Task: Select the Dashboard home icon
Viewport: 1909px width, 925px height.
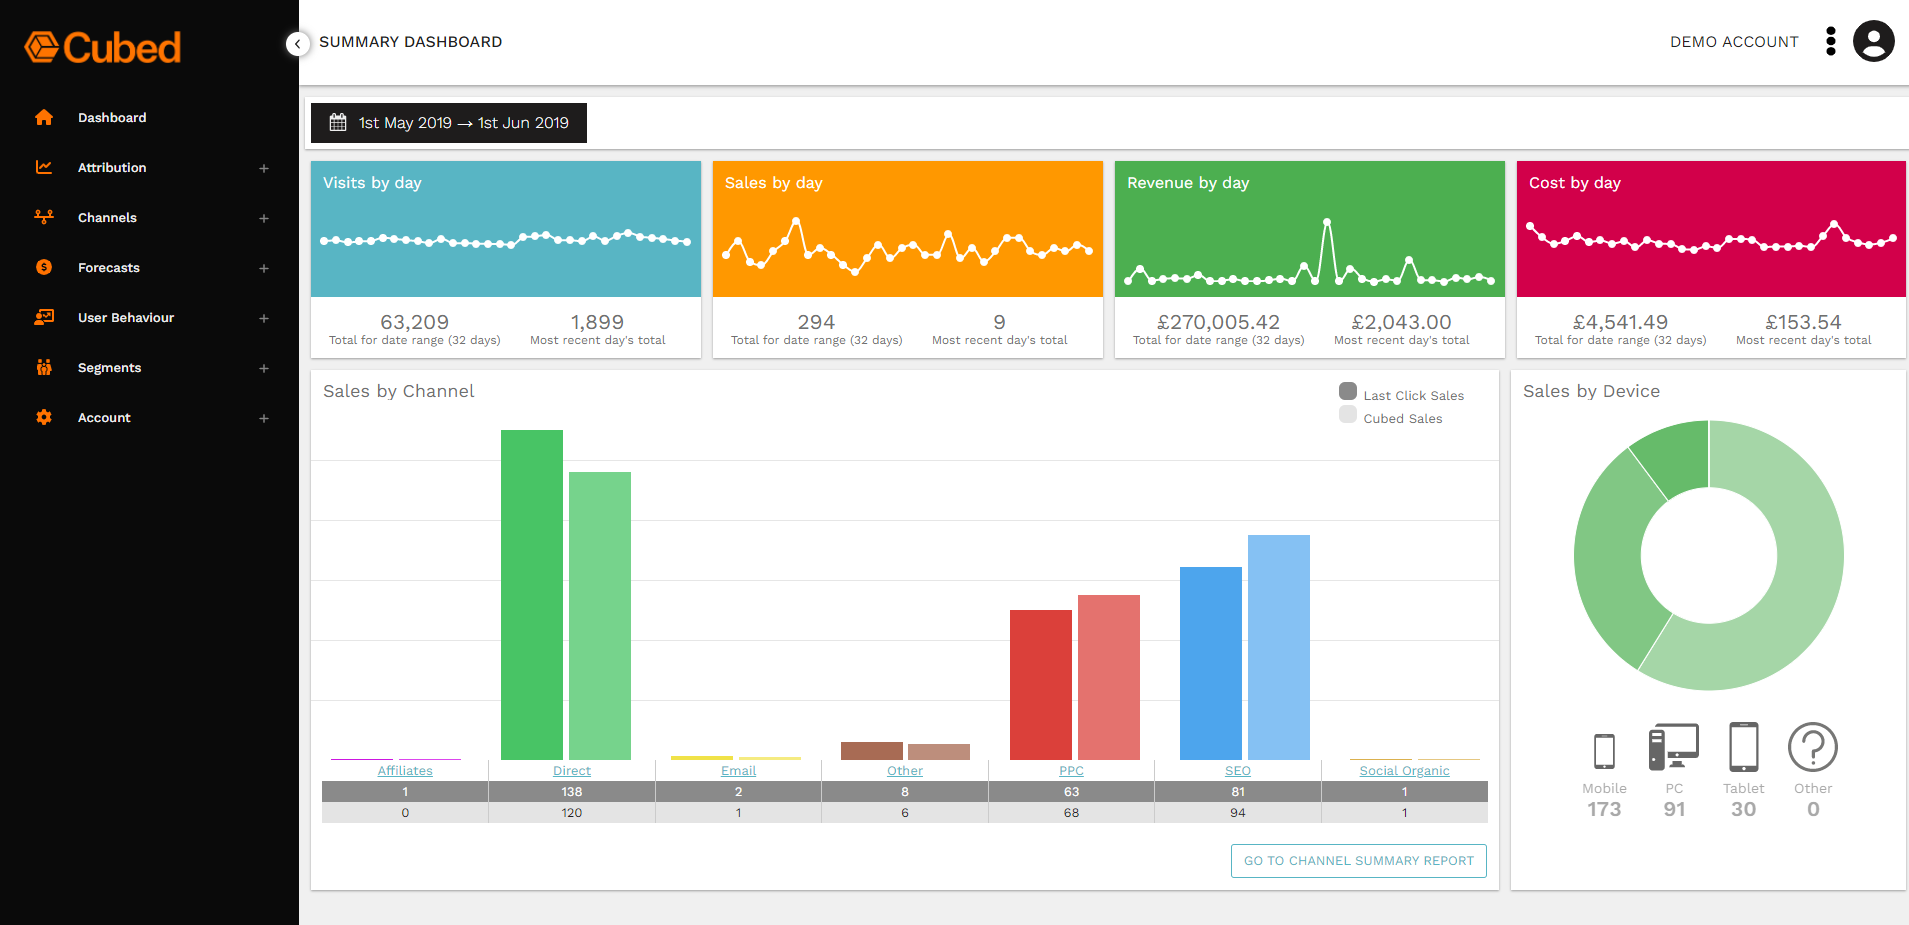Action: pyautogui.click(x=44, y=117)
